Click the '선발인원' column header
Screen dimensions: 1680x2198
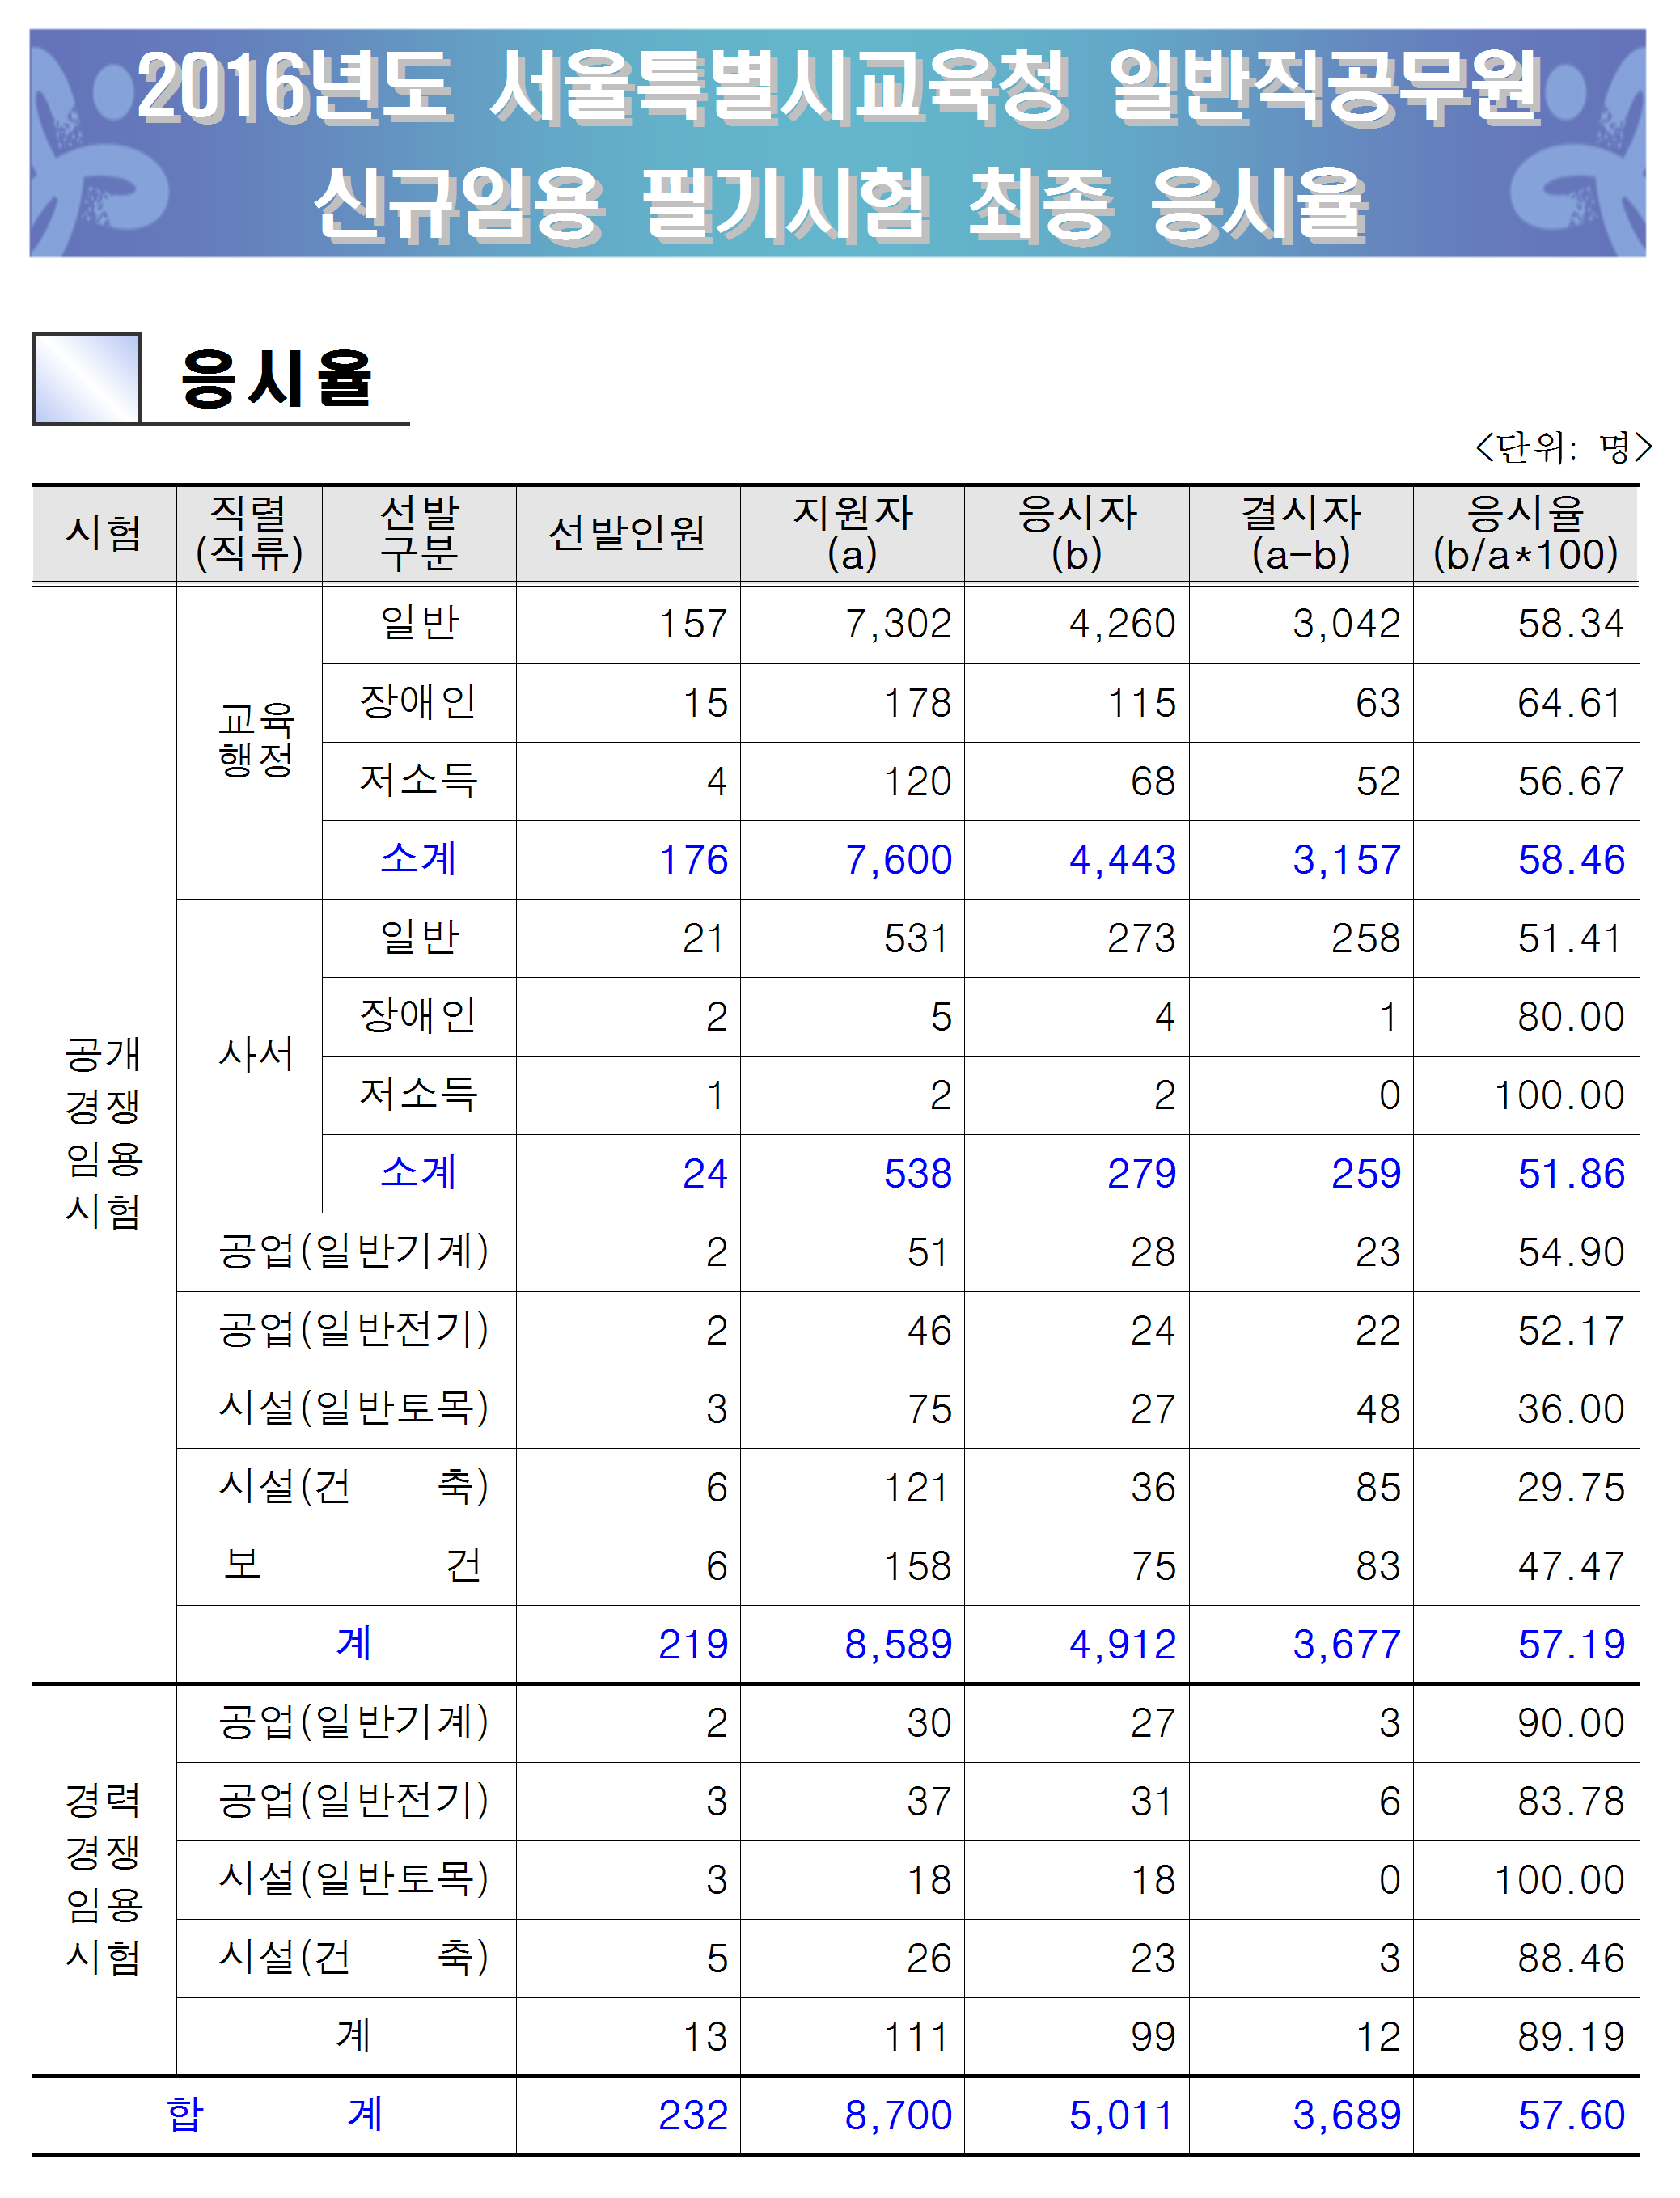[x=627, y=533]
